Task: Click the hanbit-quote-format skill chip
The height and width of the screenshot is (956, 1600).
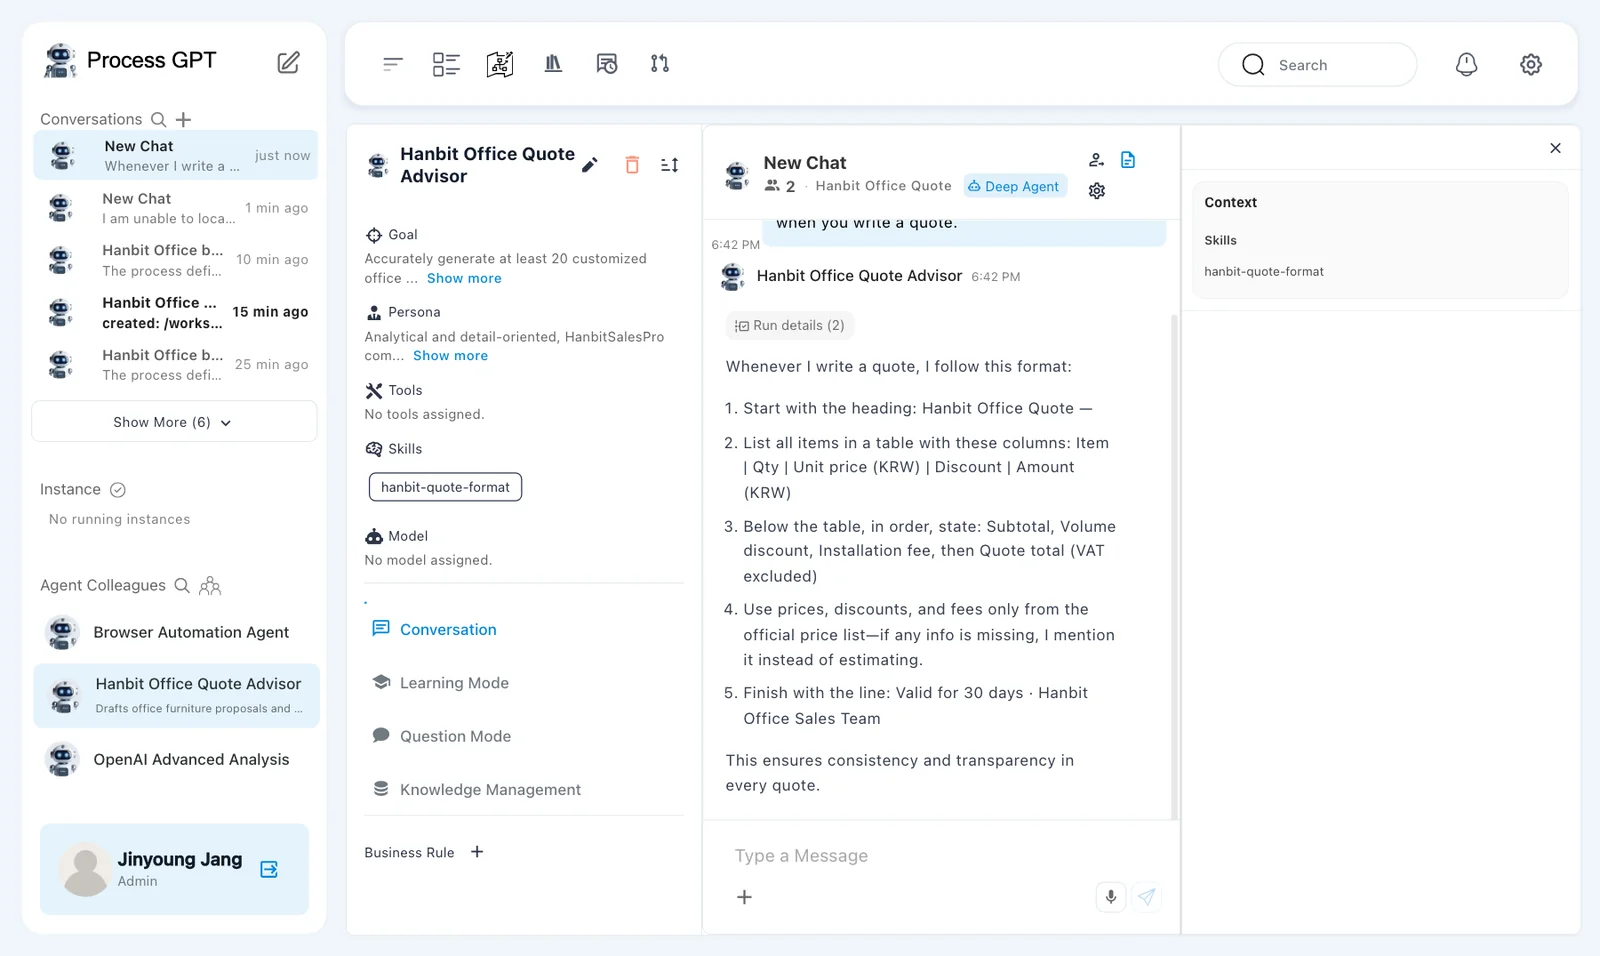Action: tap(445, 487)
